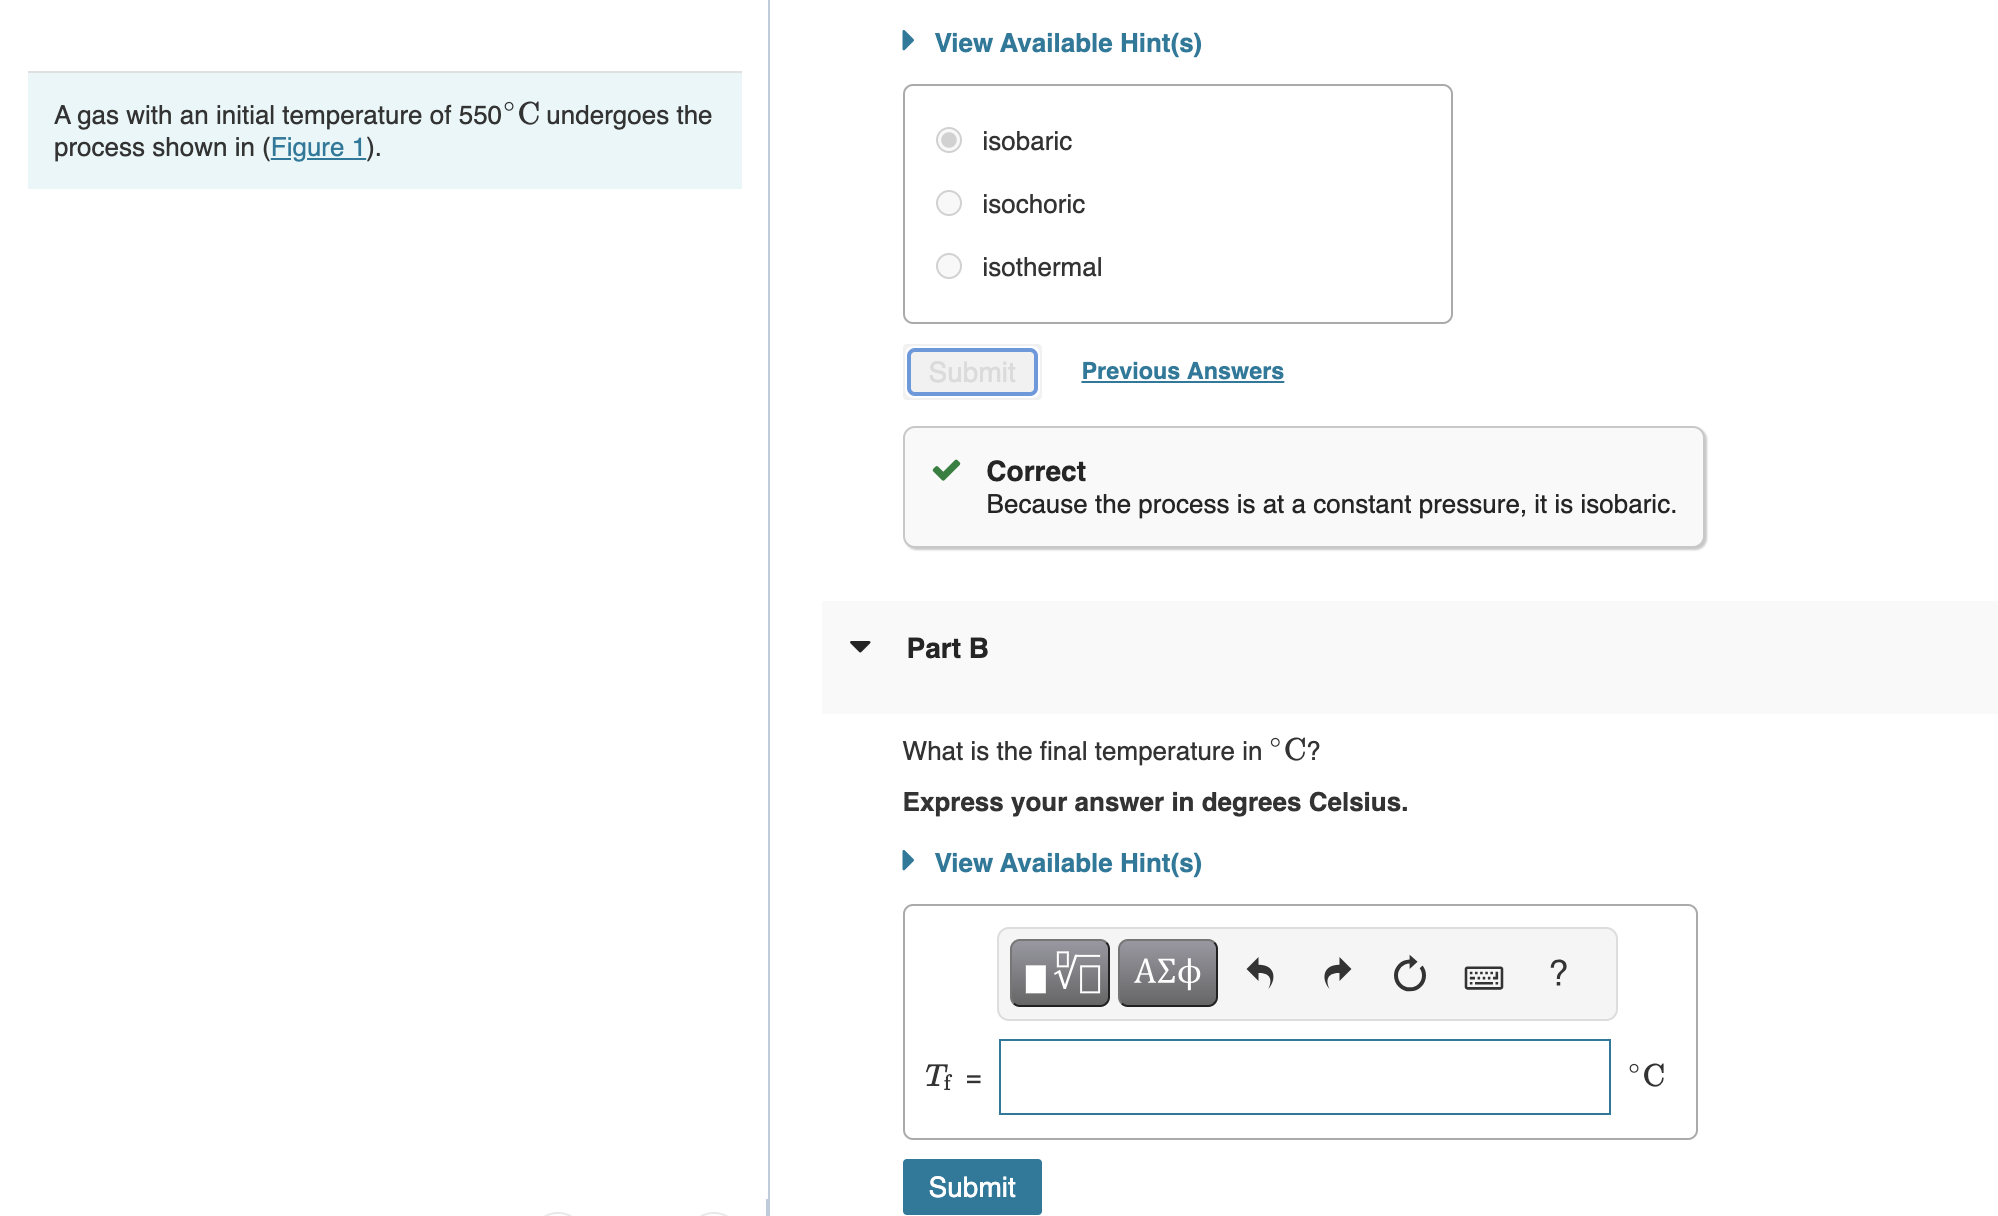This screenshot has width=1998, height=1216.
Task: Open the Figure 1 link
Action: pyautogui.click(x=317, y=147)
